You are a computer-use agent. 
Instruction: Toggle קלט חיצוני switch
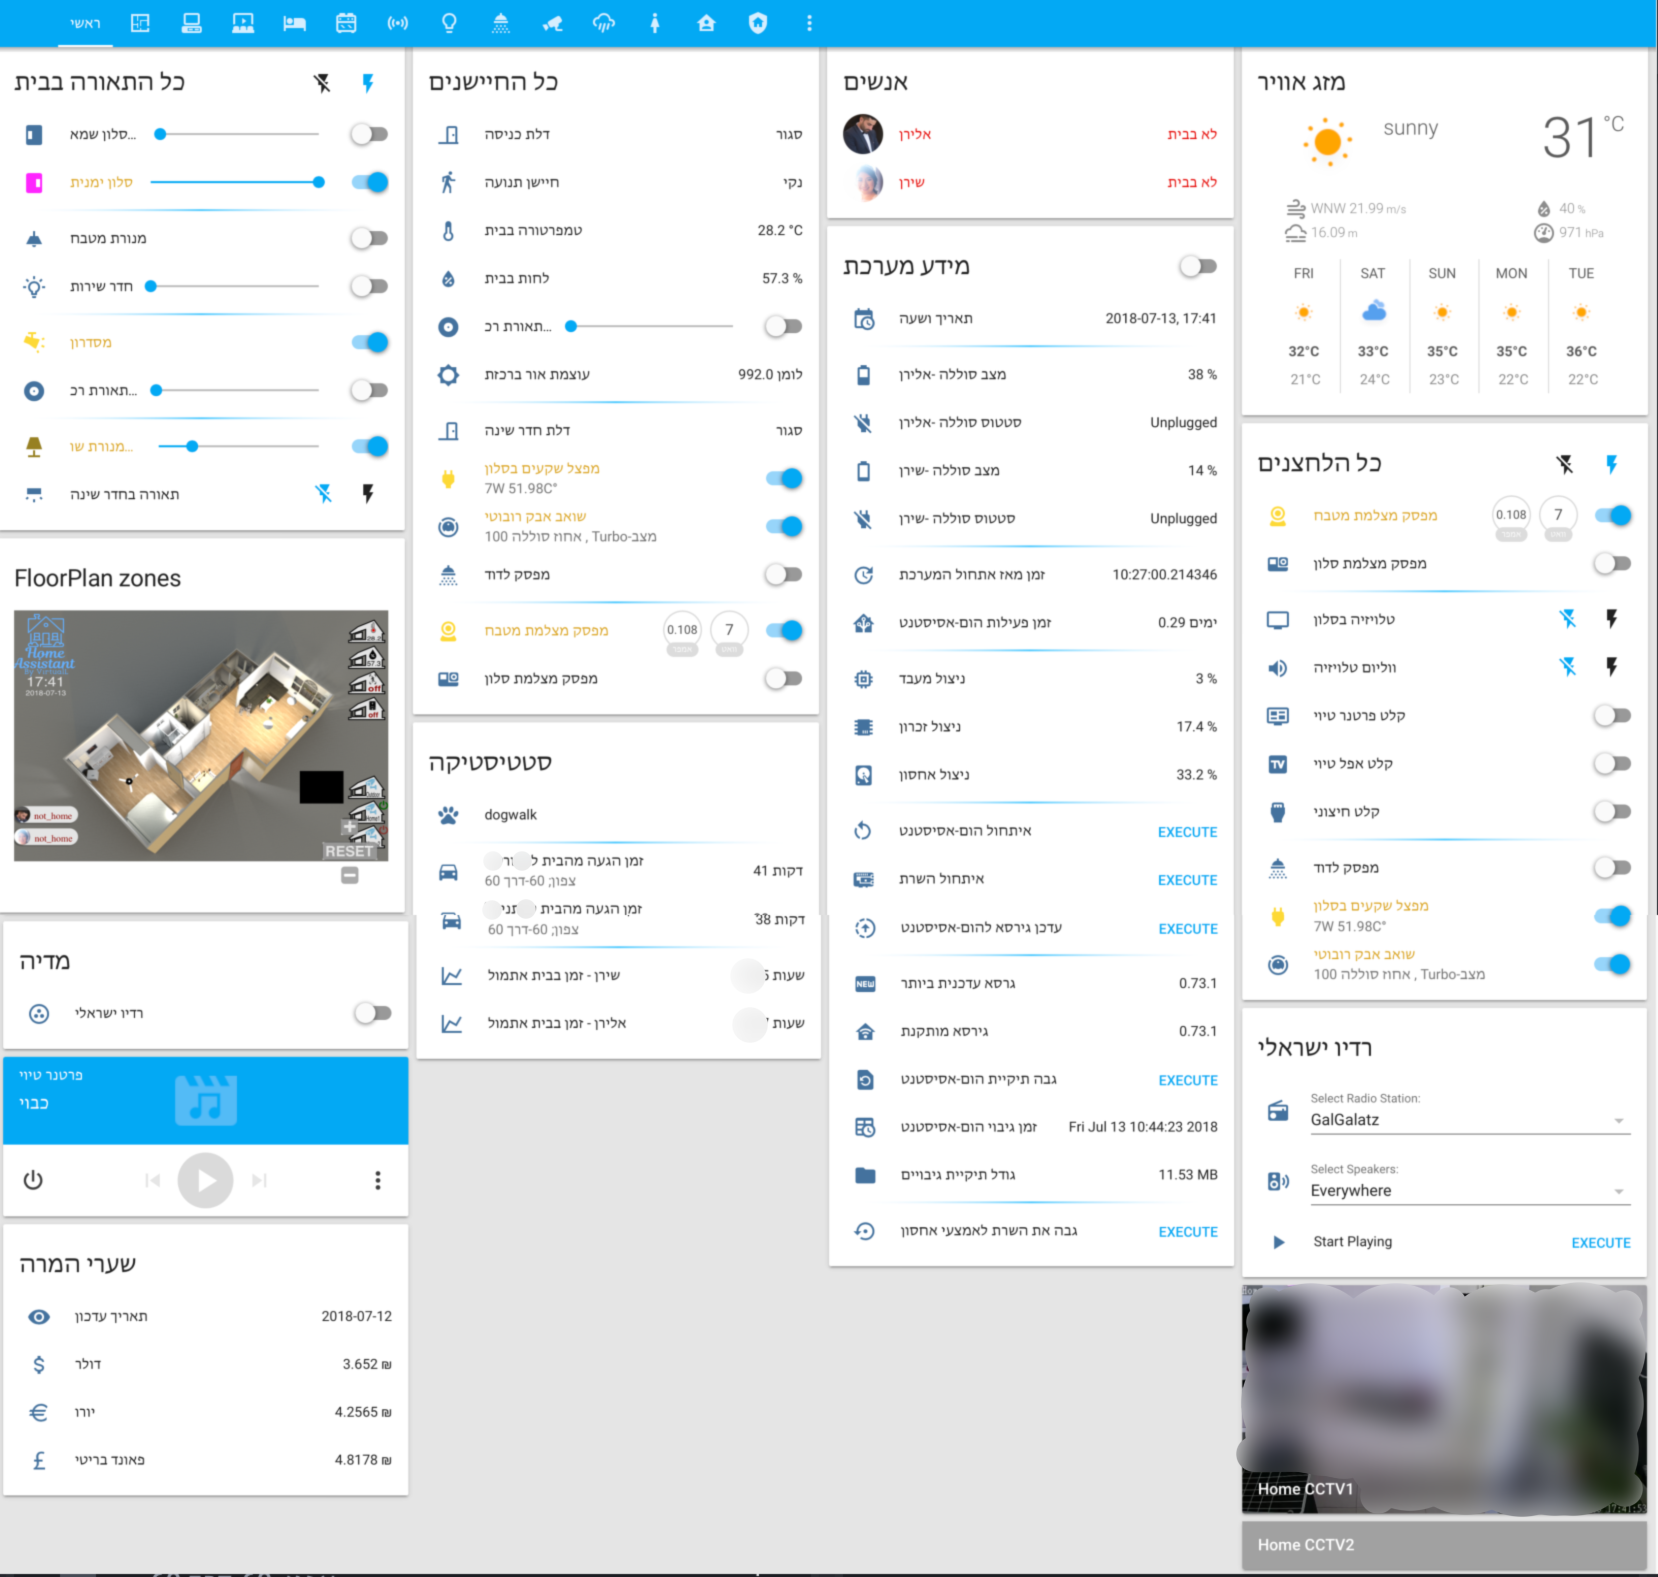click(1613, 811)
